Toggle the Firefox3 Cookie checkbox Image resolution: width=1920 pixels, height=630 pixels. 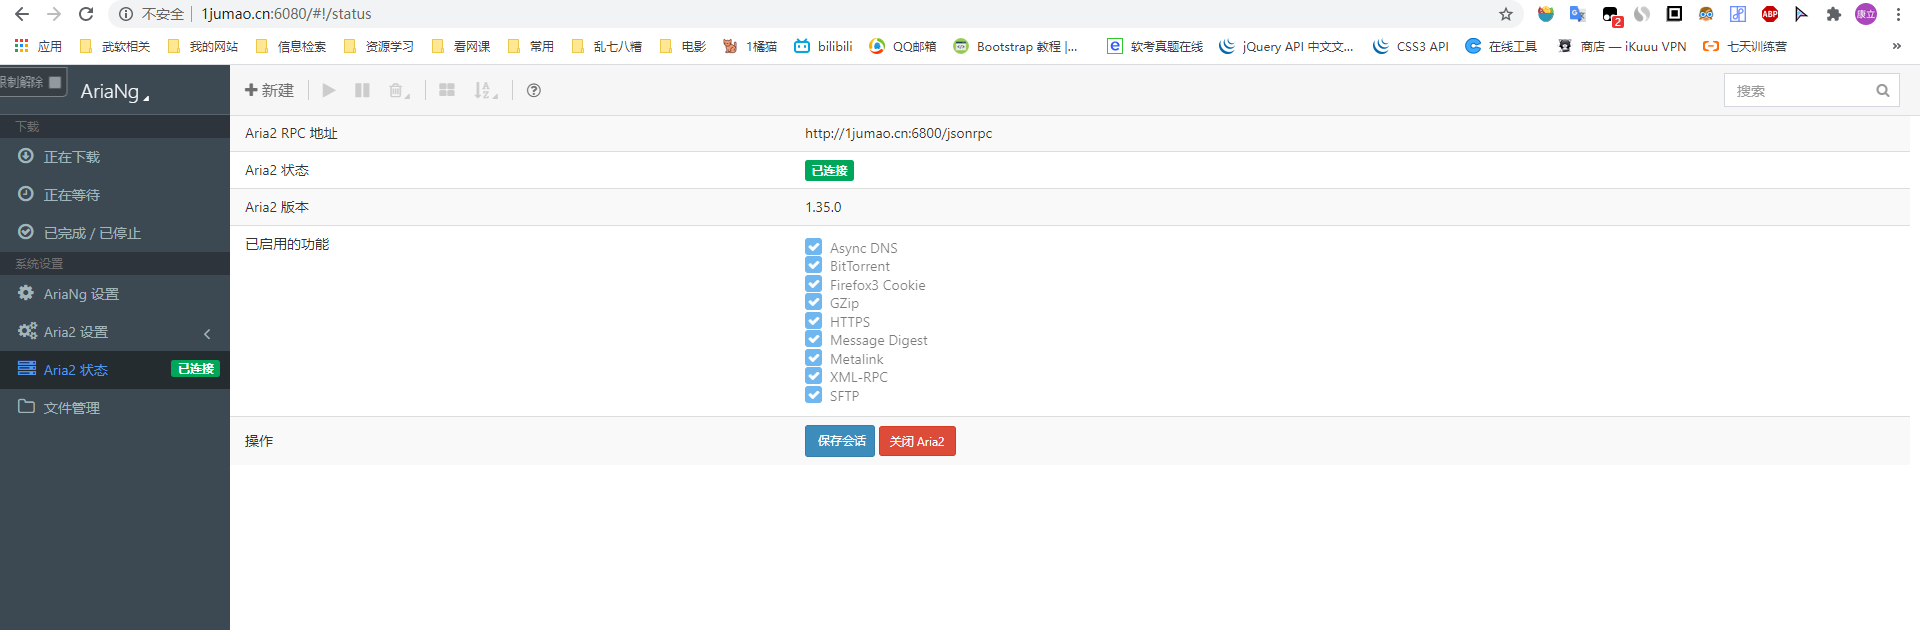pos(813,284)
